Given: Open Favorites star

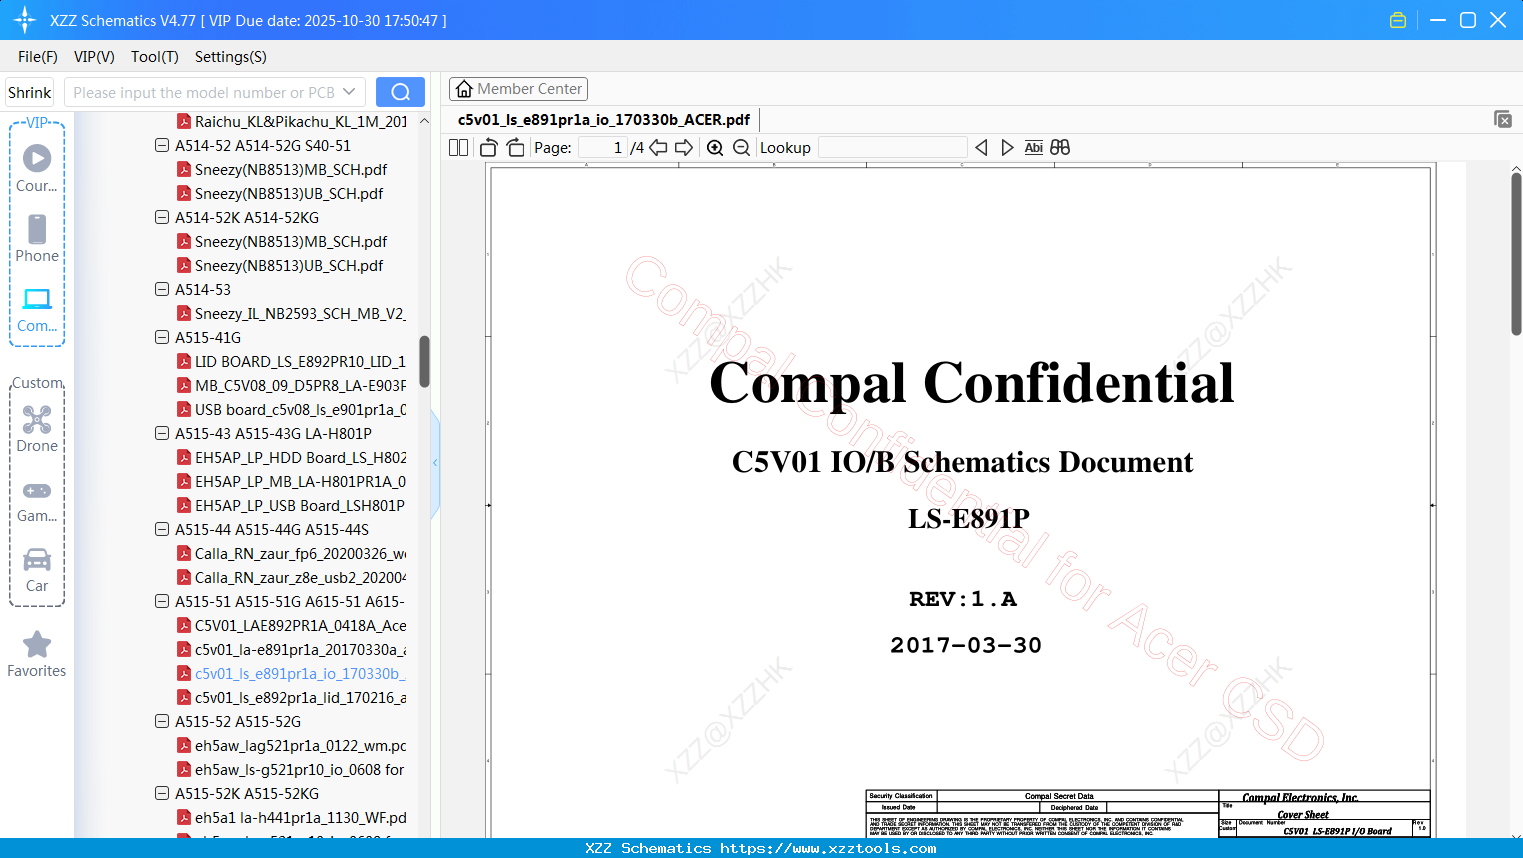Looking at the screenshot, I should pos(37,644).
